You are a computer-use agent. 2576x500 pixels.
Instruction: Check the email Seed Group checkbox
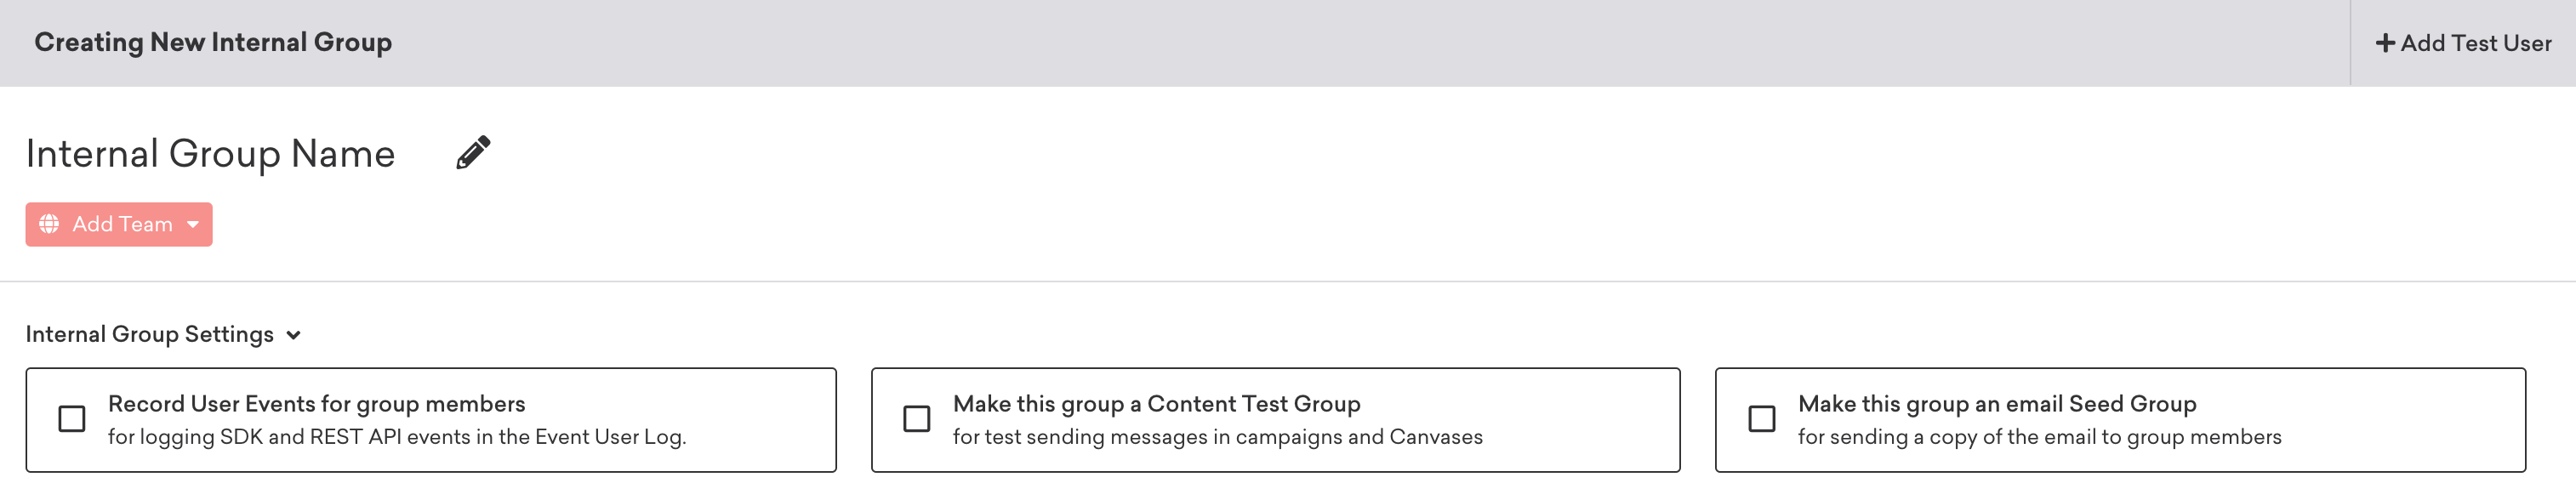1761,419
